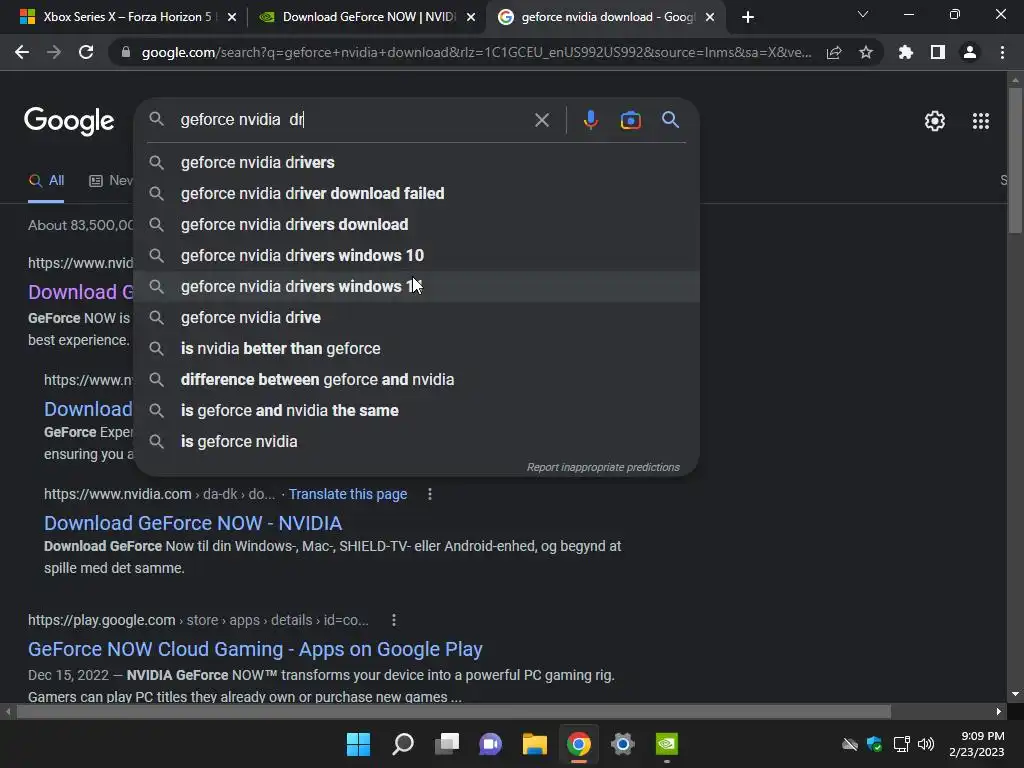This screenshot has height=768, width=1024.
Task: Open the Chrome extensions puzzle icon
Action: (x=905, y=52)
